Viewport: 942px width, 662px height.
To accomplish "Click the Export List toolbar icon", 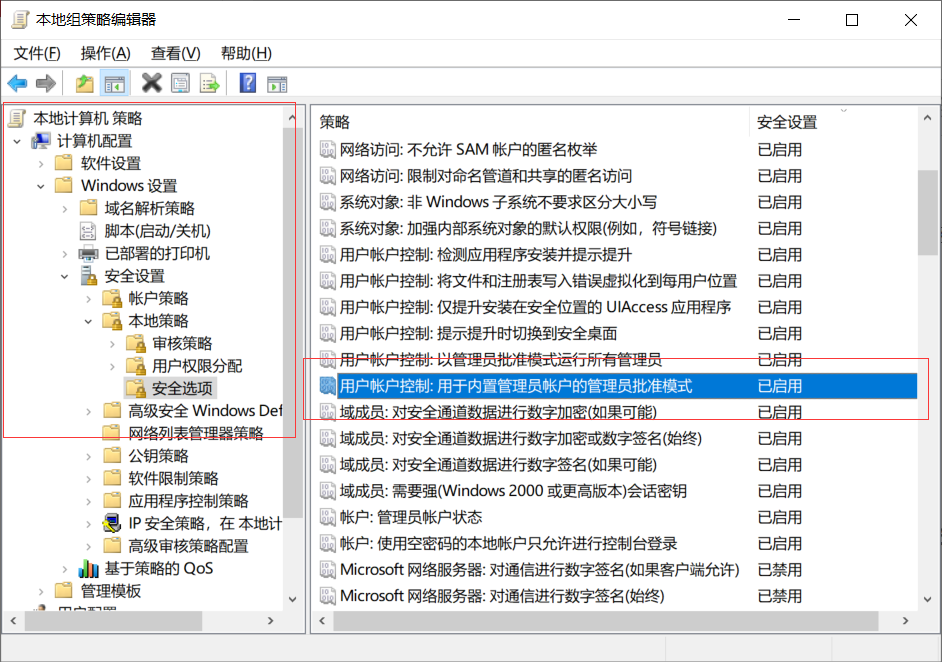I will (209, 83).
